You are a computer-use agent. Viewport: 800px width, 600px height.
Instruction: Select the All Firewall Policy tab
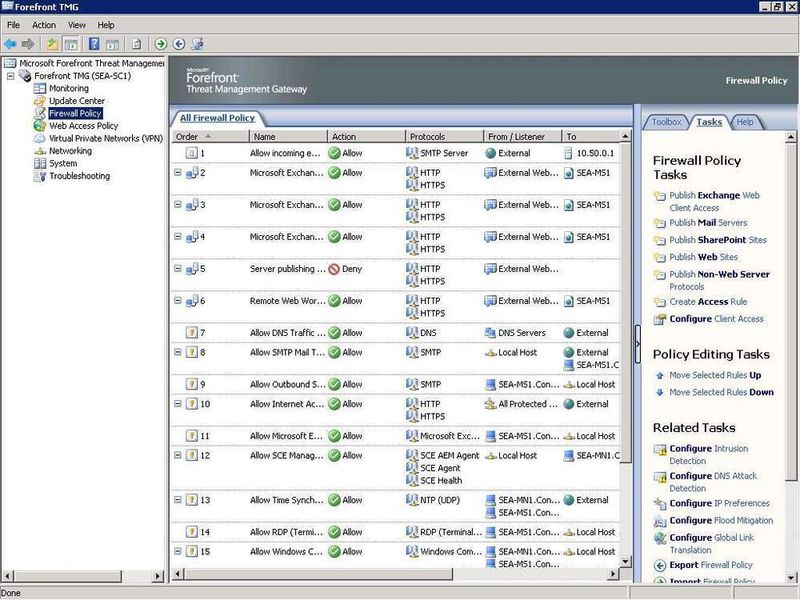click(217, 118)
